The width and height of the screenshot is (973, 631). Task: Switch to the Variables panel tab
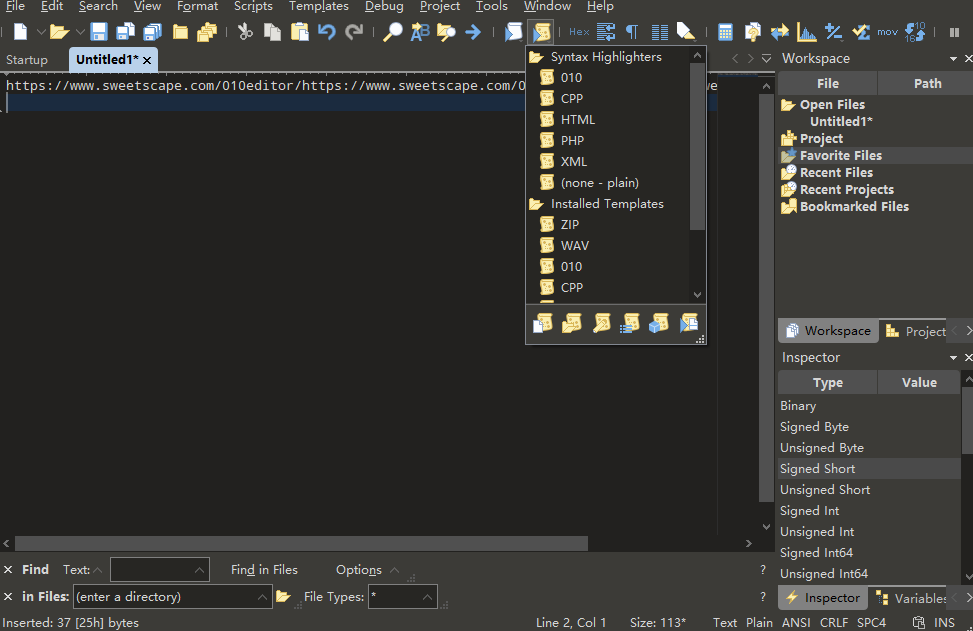[912, 598]
